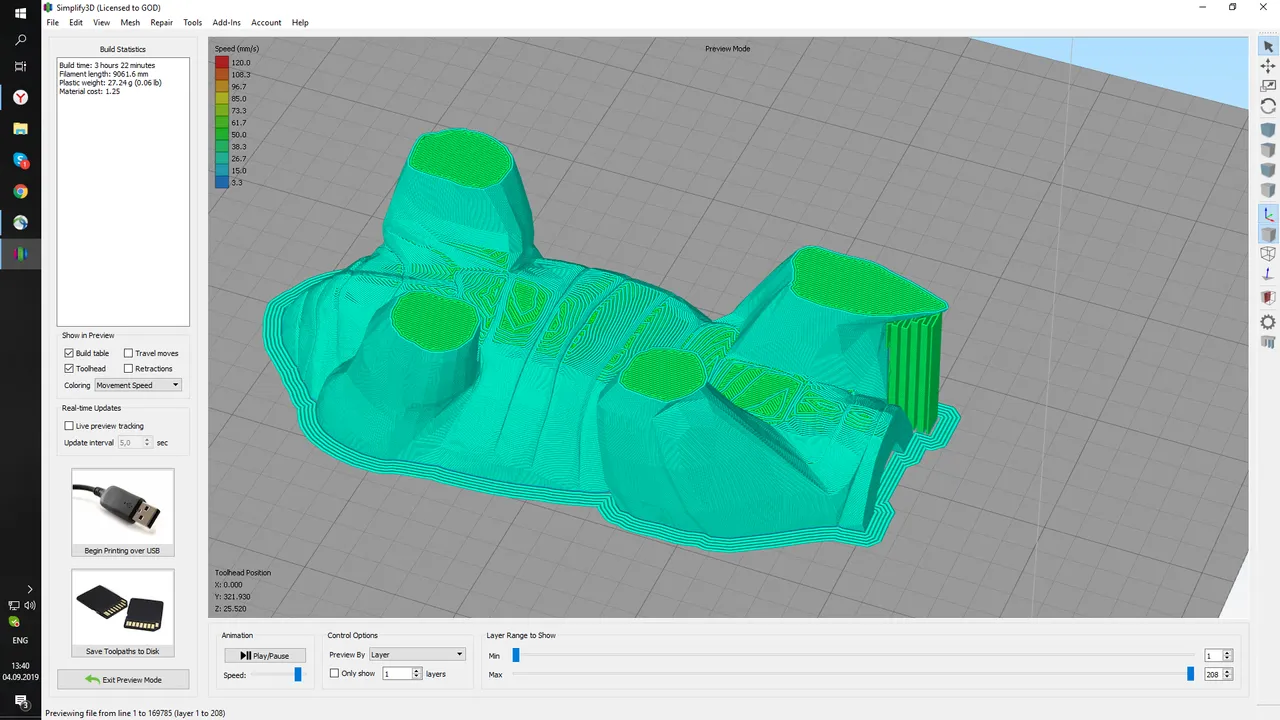Open the Account menu

point(266,22)
